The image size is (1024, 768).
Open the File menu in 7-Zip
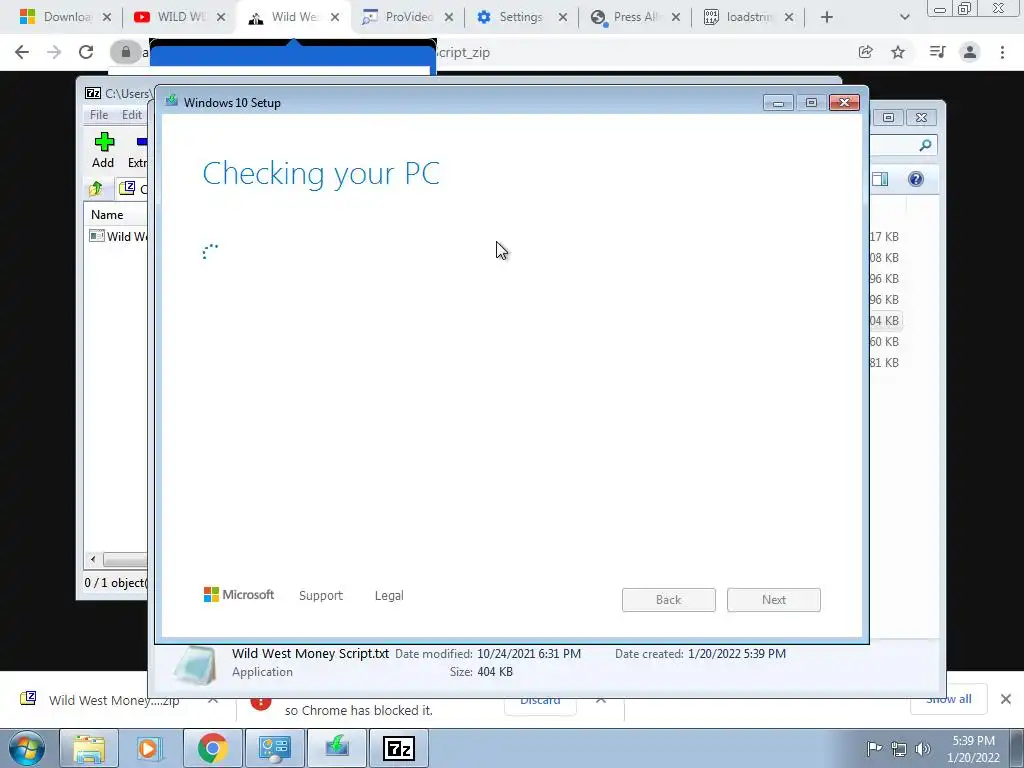99,115
